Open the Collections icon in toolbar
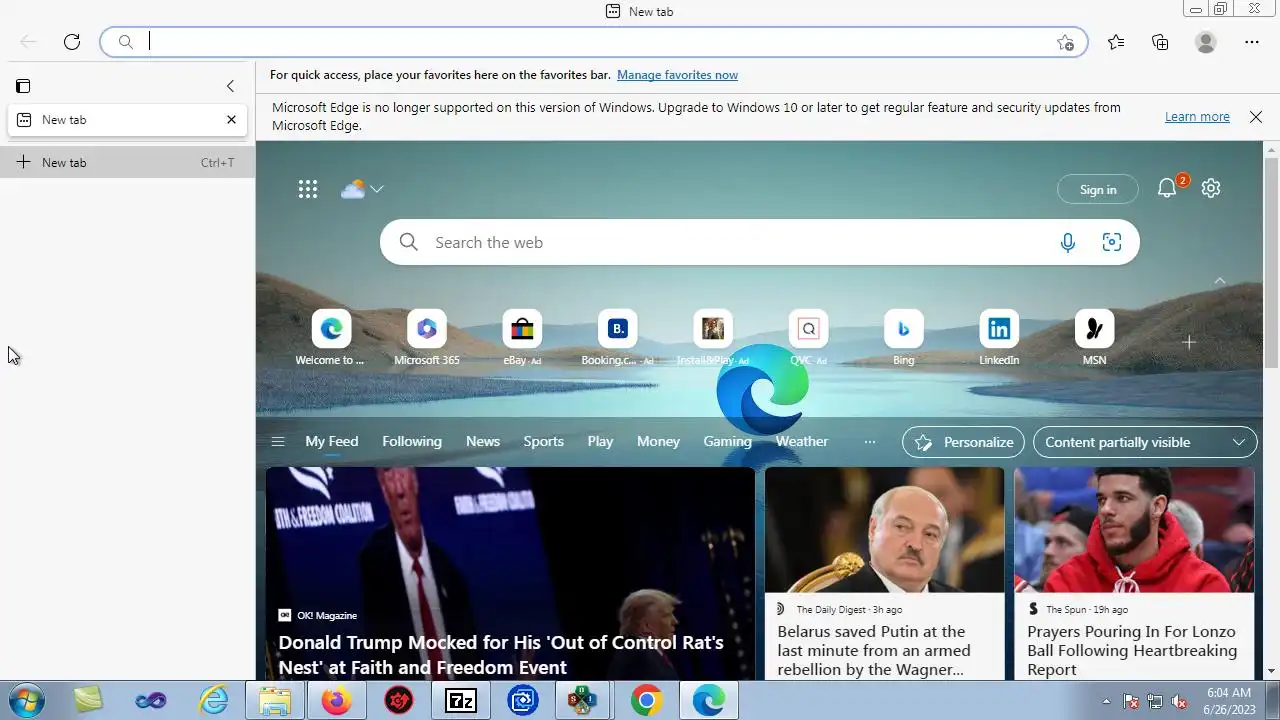 click(1160, 42)
